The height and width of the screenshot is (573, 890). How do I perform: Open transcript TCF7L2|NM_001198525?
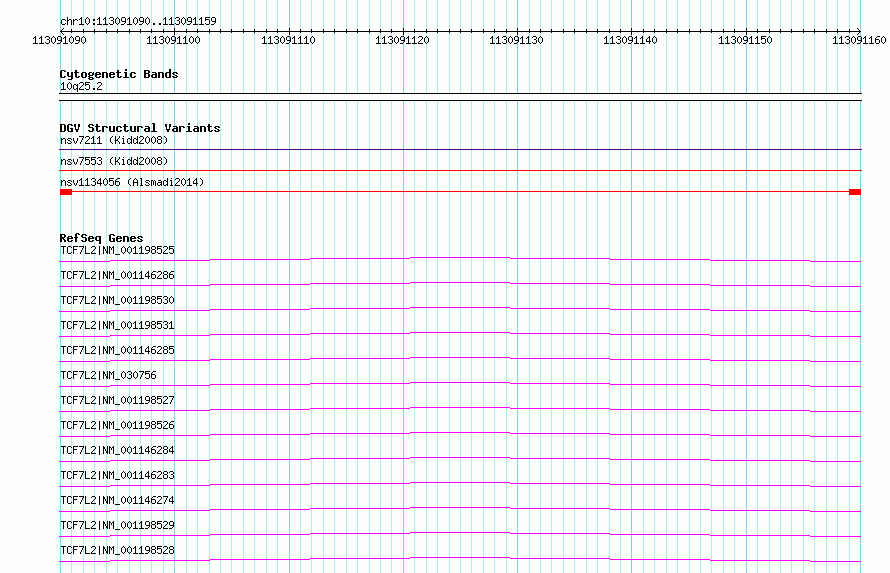[x=117, y=250]
